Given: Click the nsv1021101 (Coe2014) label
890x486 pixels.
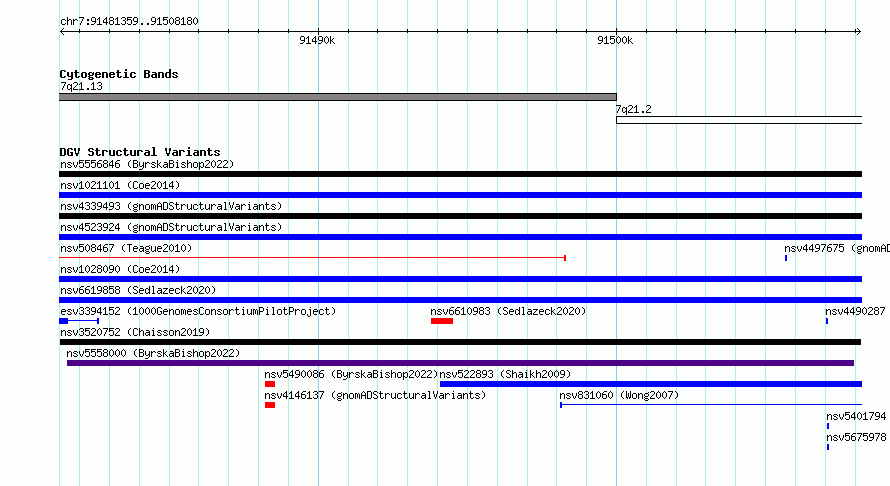Looking at the screenshot, I should coord(120,185).
